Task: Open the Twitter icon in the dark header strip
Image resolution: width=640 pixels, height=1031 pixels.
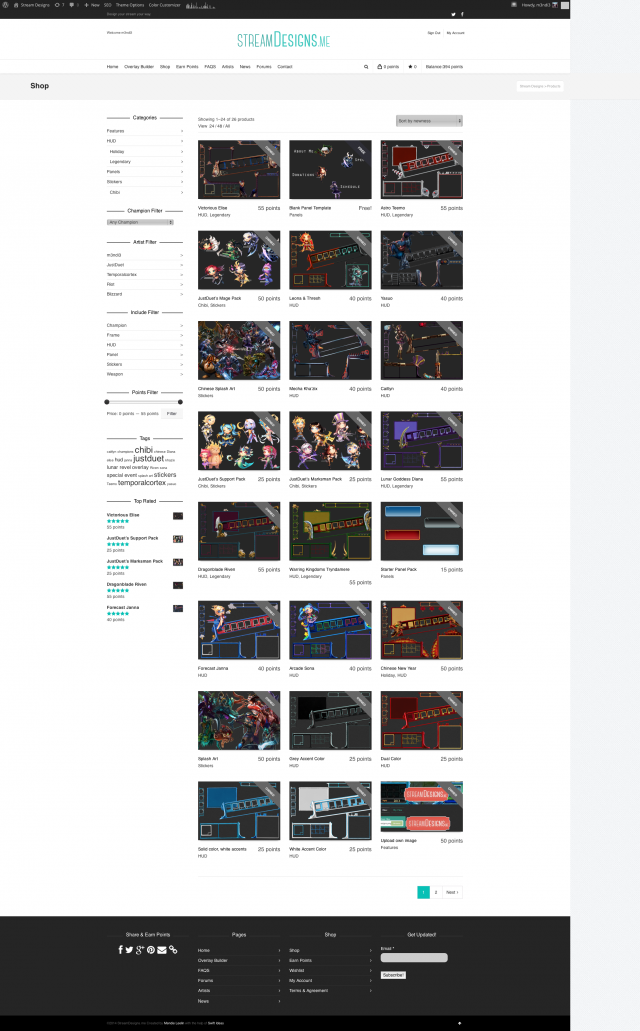Action: click(453, 14)
